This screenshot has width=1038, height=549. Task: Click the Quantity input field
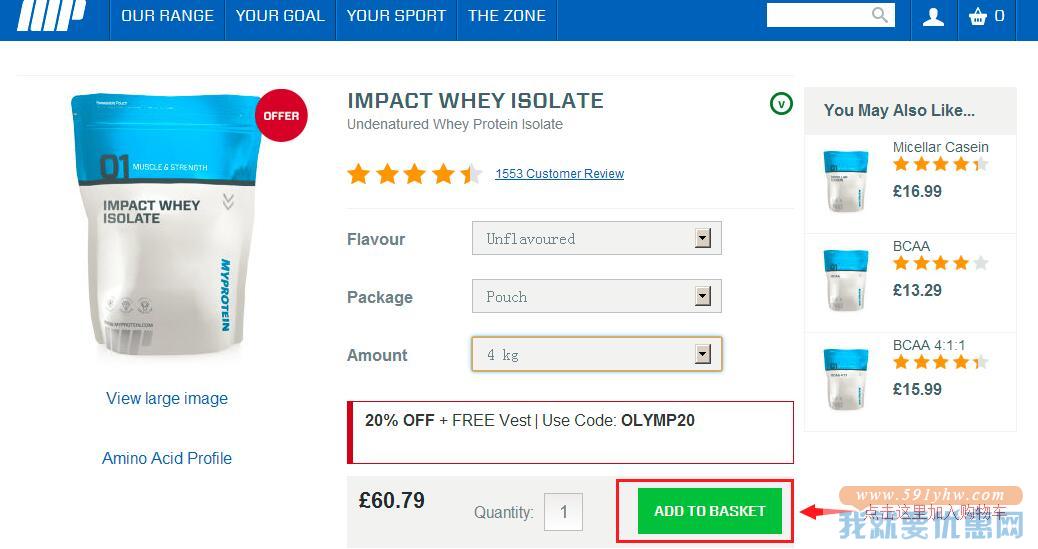click(x=563, y=512)
